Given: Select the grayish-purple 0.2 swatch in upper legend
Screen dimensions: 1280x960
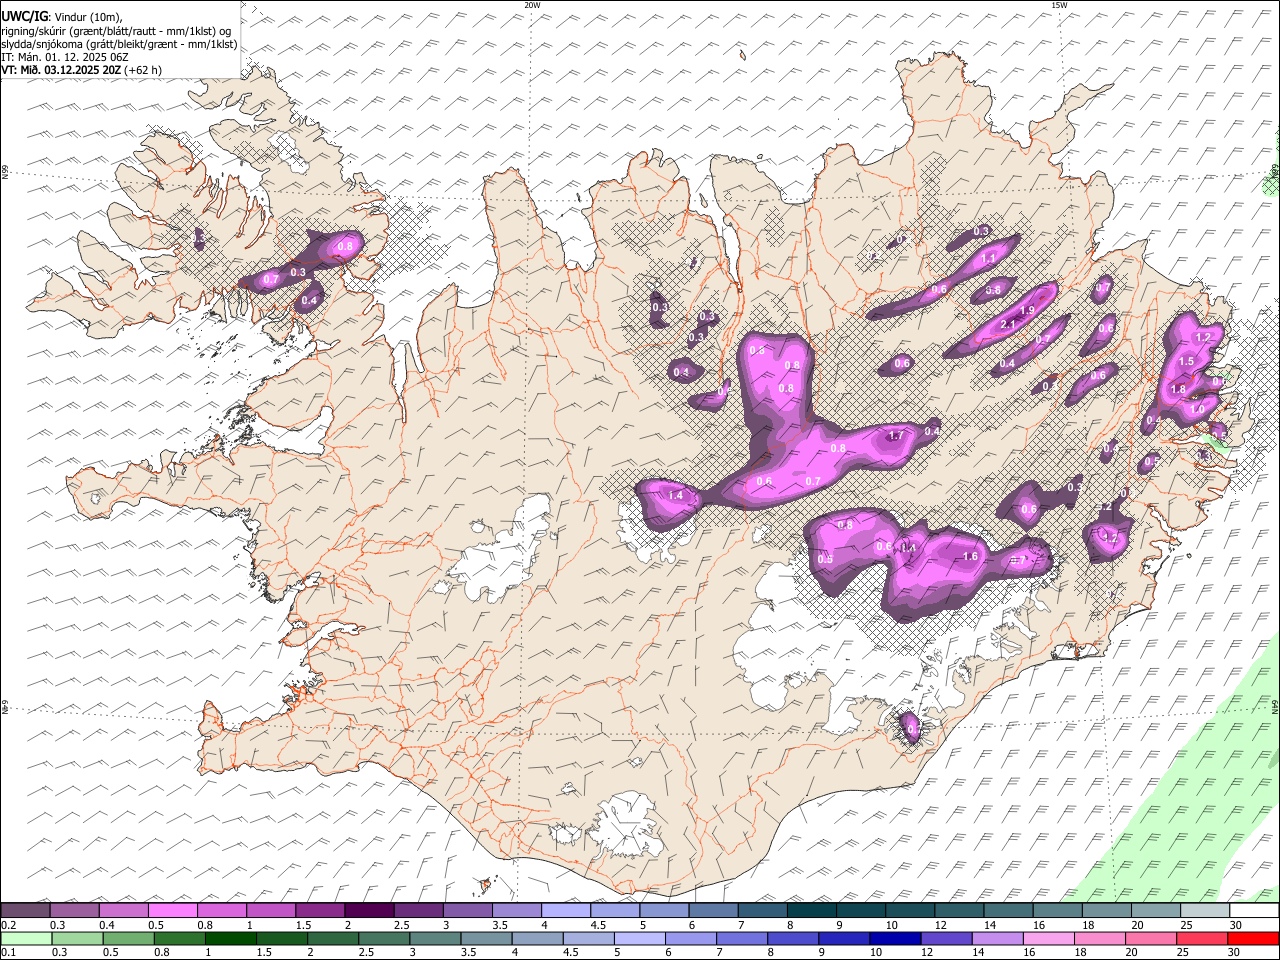Looking at the screenshot, I should (25, 911).
